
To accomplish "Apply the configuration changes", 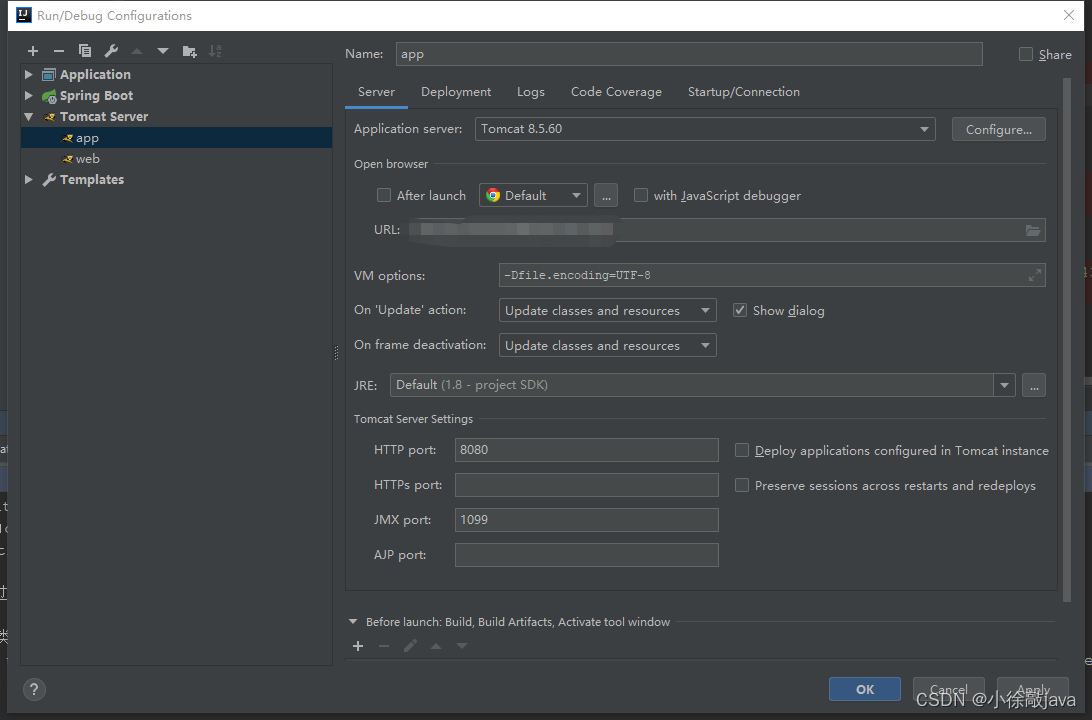I will (x=1033, y=689).
